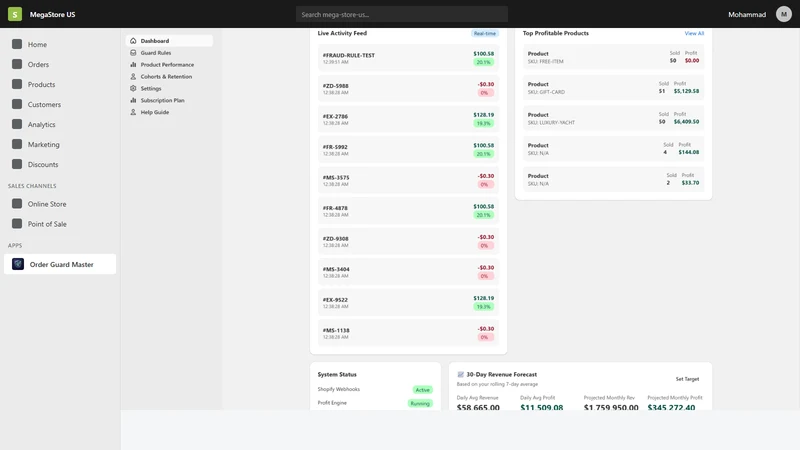Open the Order Guard Master app icon
The image size is (800, 450).
click(18, 264)
